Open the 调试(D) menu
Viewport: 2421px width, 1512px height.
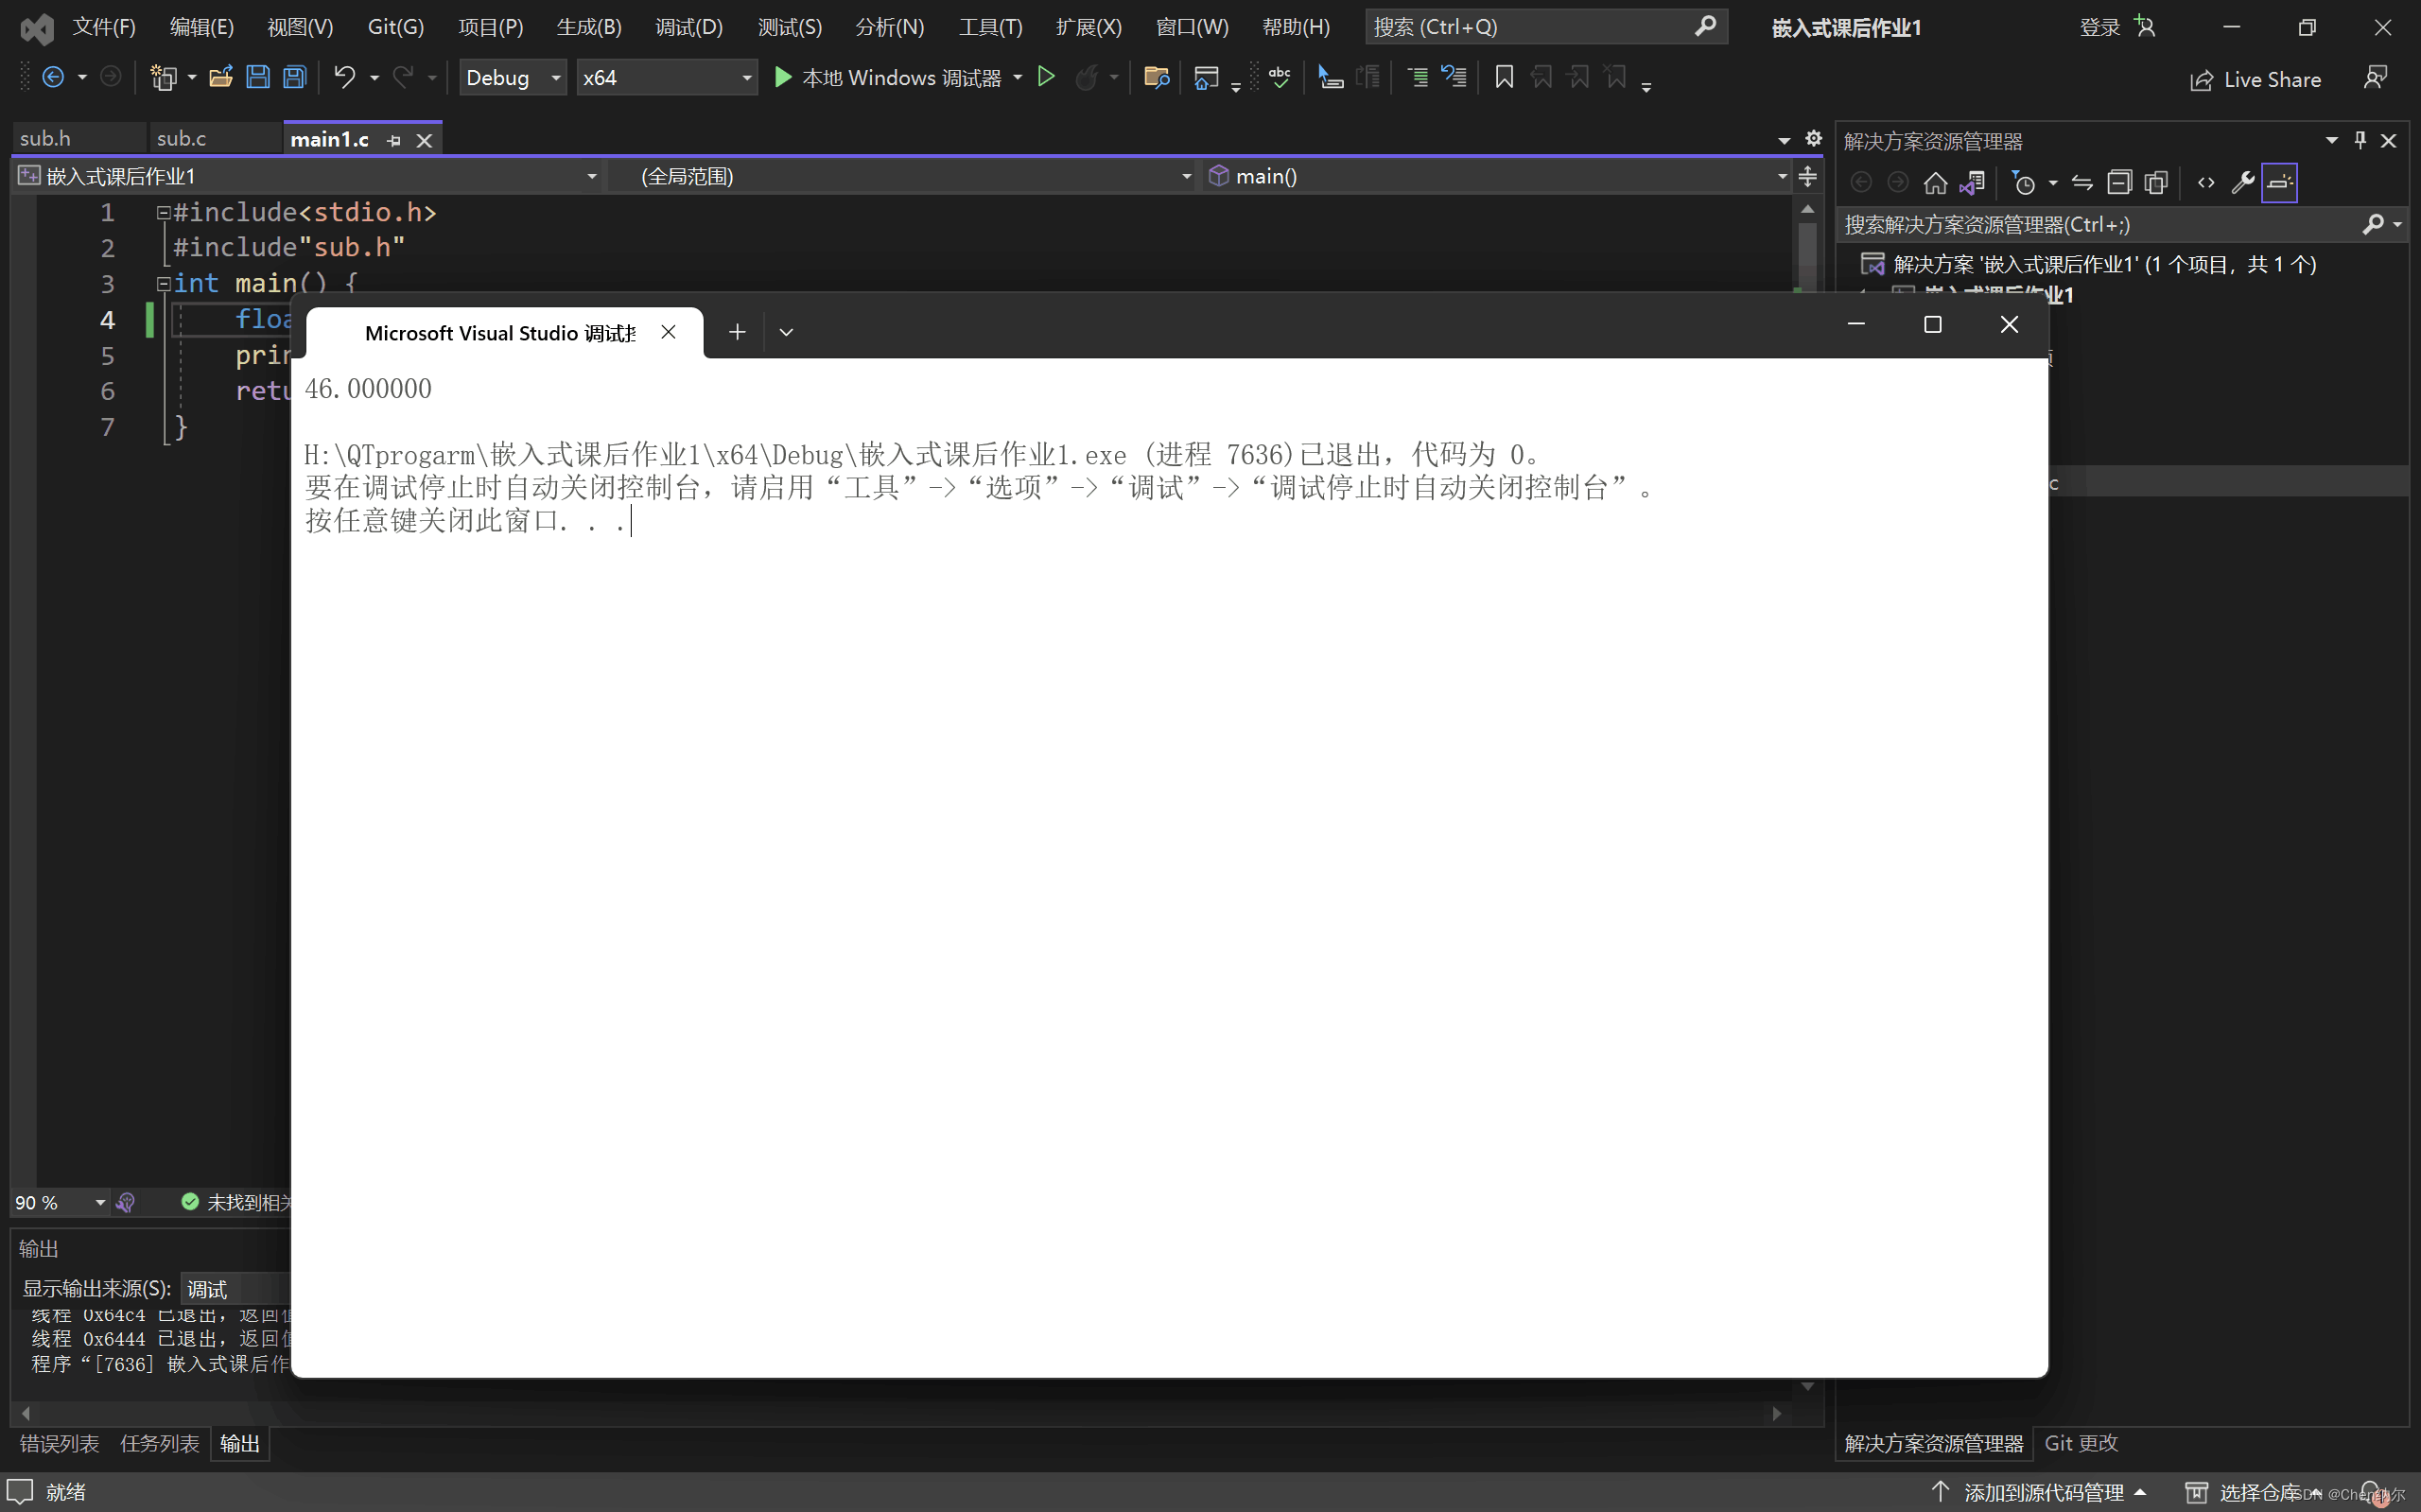click(689, 27)
